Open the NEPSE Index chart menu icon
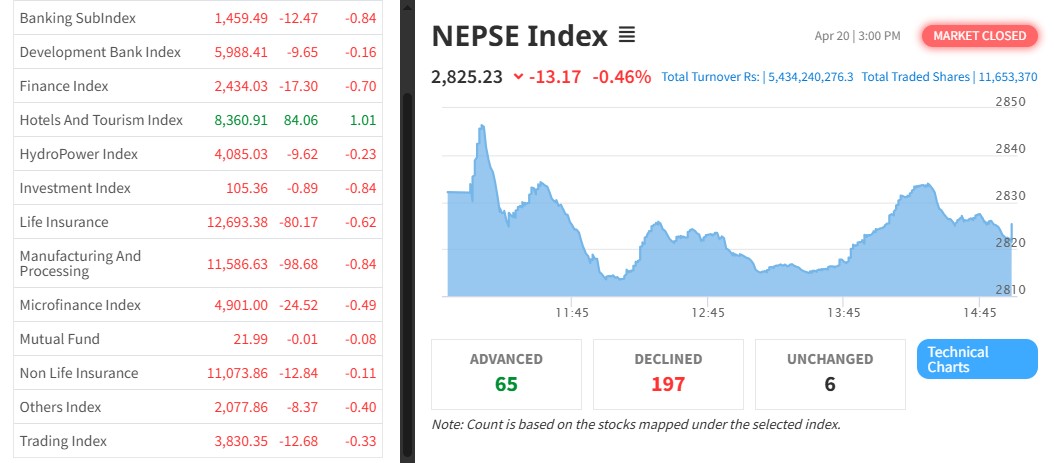The width and height of the screenshot is (1054, 463). tap(627, 36)
